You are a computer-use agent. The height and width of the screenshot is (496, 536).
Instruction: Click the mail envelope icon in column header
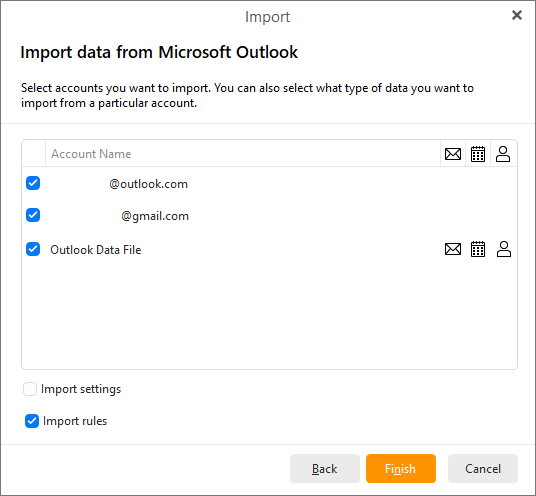click(453, 154)
